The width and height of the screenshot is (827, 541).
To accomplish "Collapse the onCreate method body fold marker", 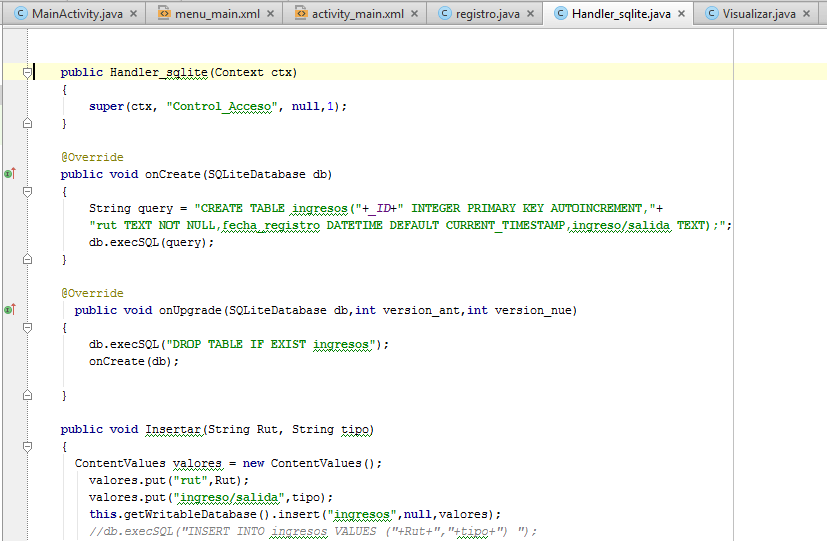I will 27,191.
